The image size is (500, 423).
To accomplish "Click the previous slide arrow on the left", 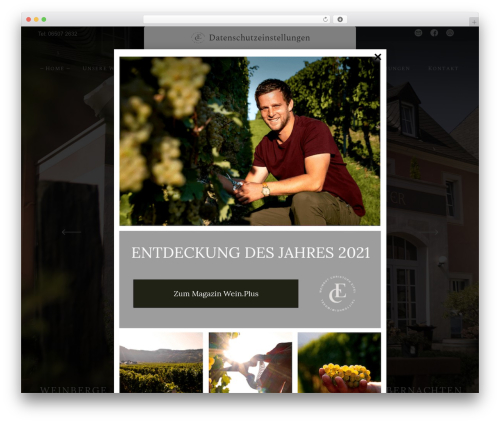I will pos(71,232).
